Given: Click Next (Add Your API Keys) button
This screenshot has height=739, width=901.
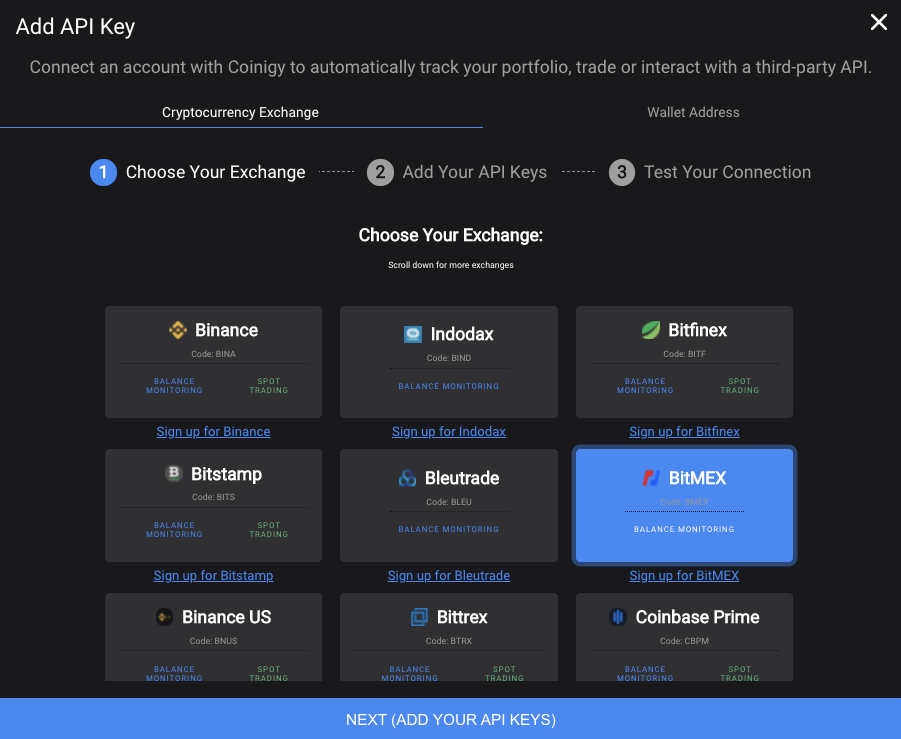Looking at the screenshot, I should [x=450, y=719].
